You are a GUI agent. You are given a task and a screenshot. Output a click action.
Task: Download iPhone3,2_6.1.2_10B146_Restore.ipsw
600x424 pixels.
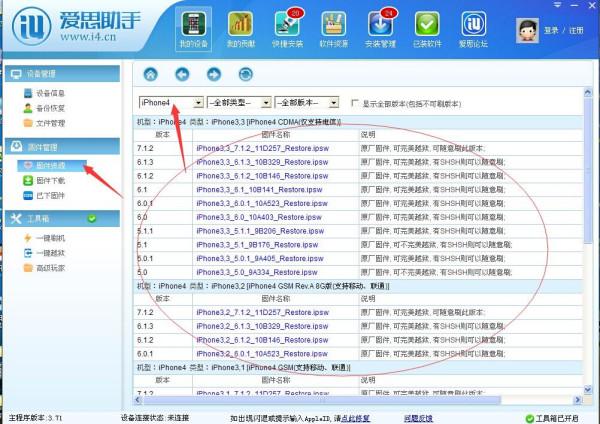pos(262,340)
